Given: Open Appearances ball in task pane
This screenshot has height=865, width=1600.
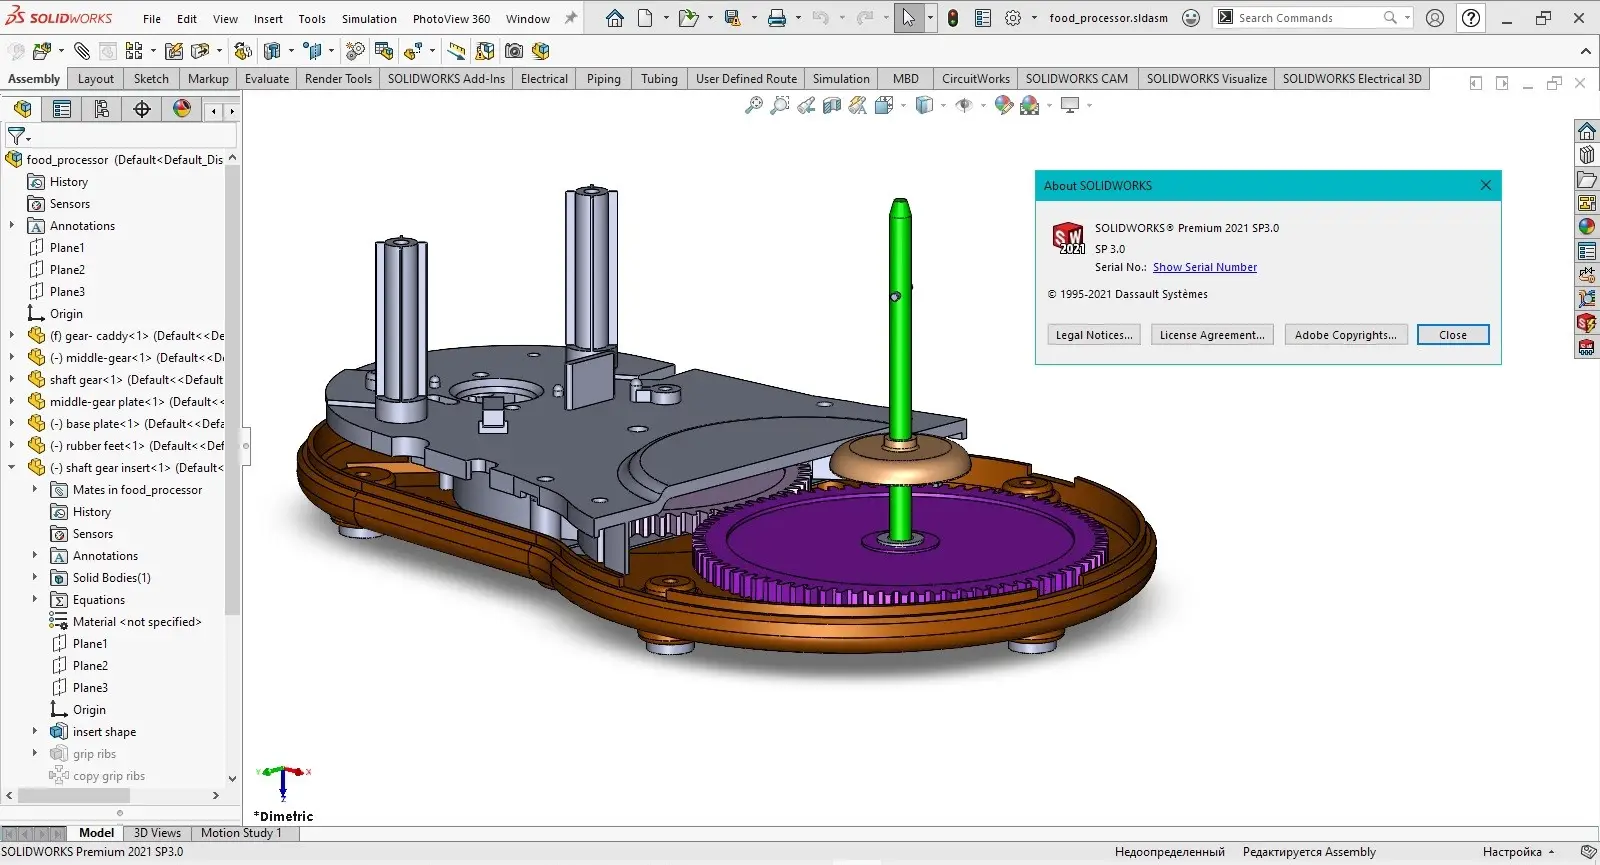Looking at the screenshot, I should tap(1587, 227).
